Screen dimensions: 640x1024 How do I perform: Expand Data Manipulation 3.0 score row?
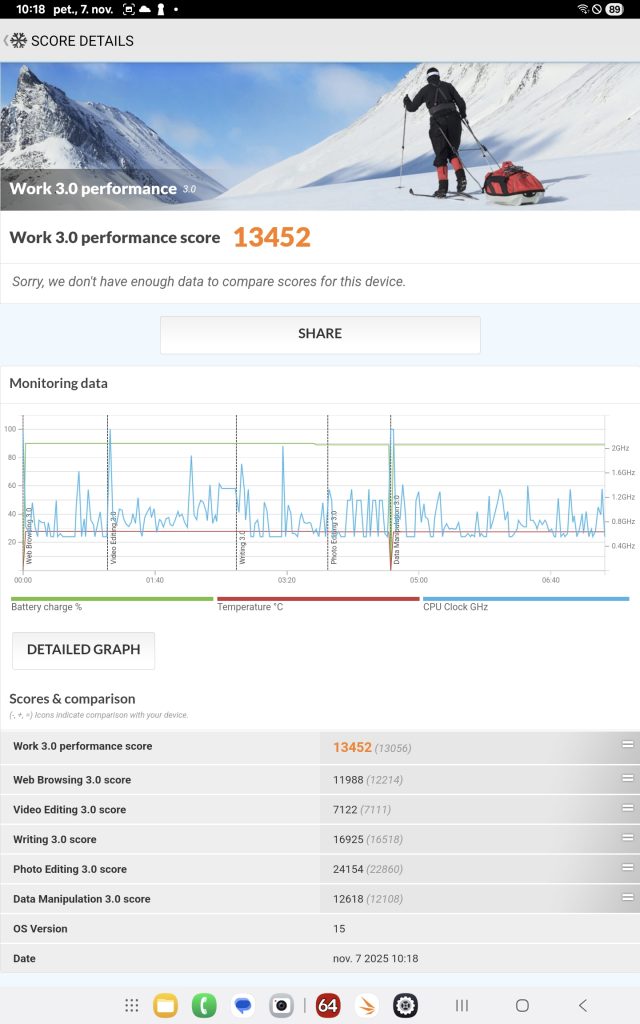(x=627, y=898)
